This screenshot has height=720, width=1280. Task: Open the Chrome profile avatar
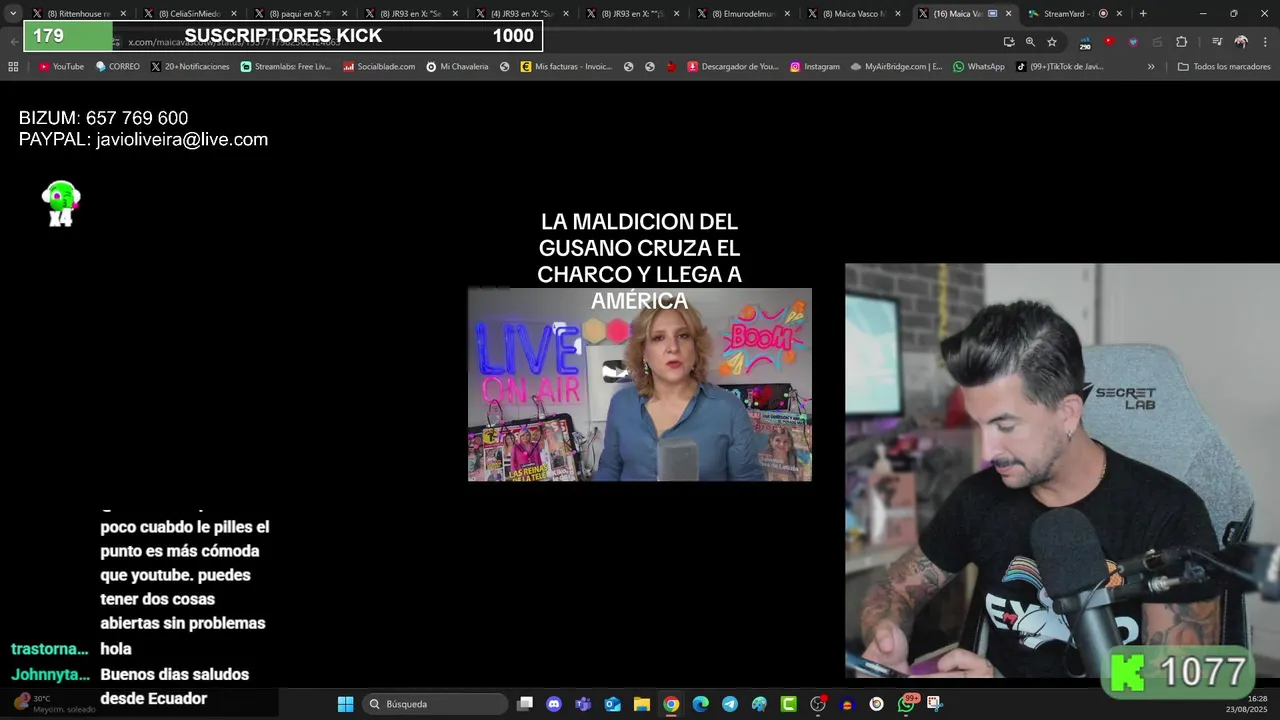click(x=1241, y=42)
